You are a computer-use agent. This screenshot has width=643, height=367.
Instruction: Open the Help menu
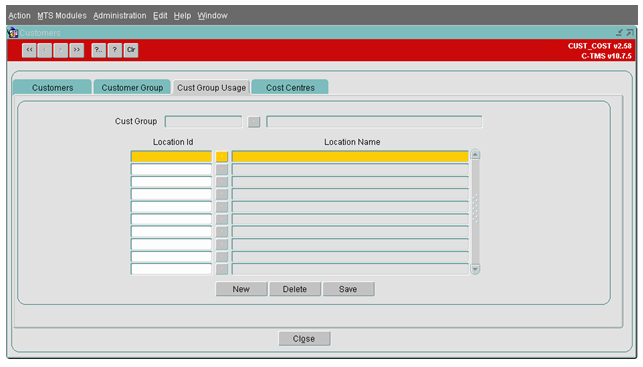click(x=182, y=16)
